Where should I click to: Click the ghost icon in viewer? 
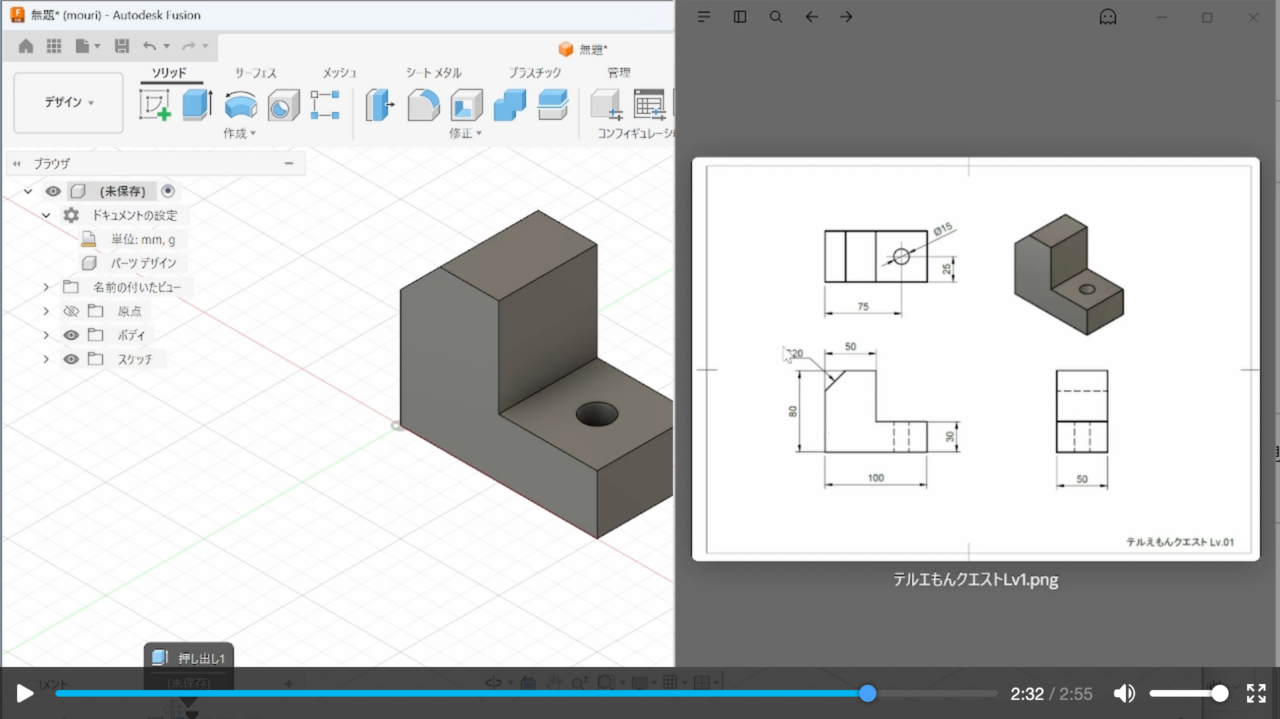[x=1108, y=17]
